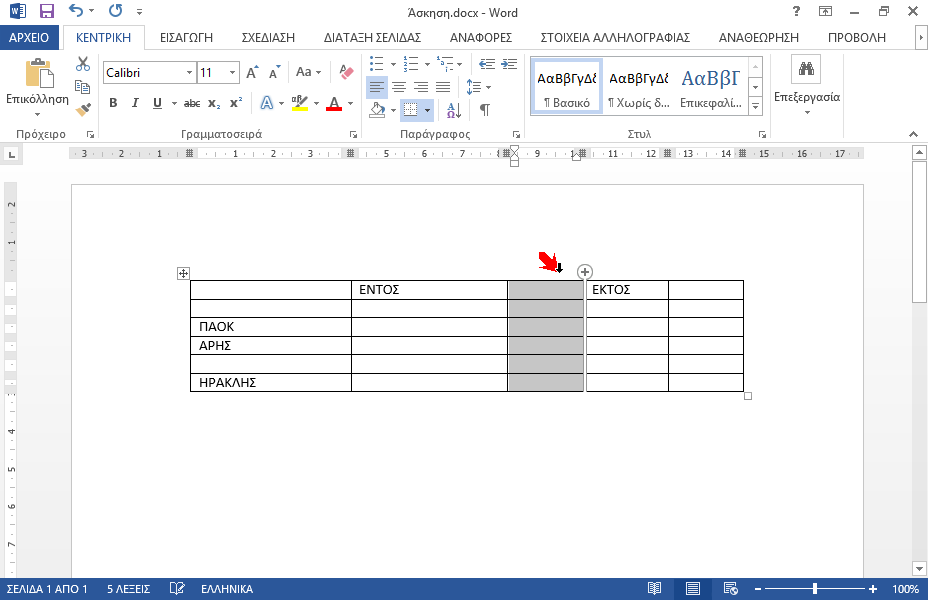Open the ΑΡΧΕΙΟ file tab
The height and width of the screenshot is (600, 928).
click(29, 37)
